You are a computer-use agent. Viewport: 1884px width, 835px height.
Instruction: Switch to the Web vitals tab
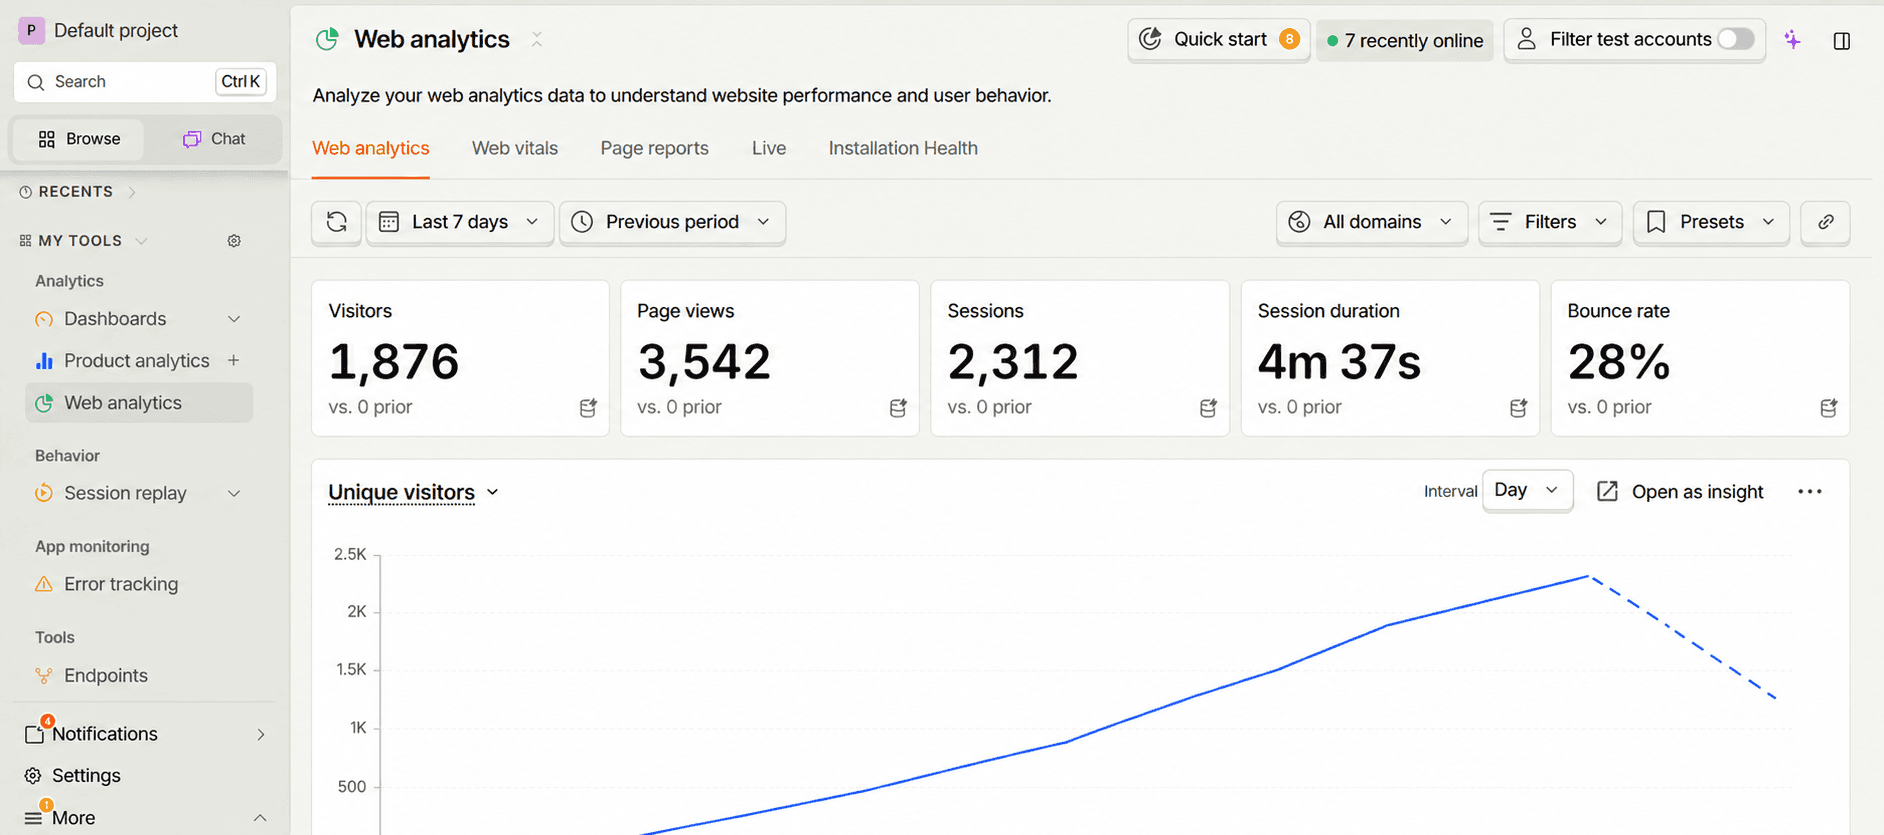(515, 148)
